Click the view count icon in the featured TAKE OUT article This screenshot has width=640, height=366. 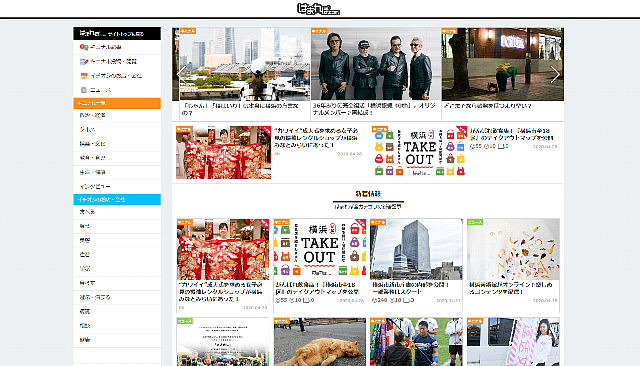(x=472, y=146)
